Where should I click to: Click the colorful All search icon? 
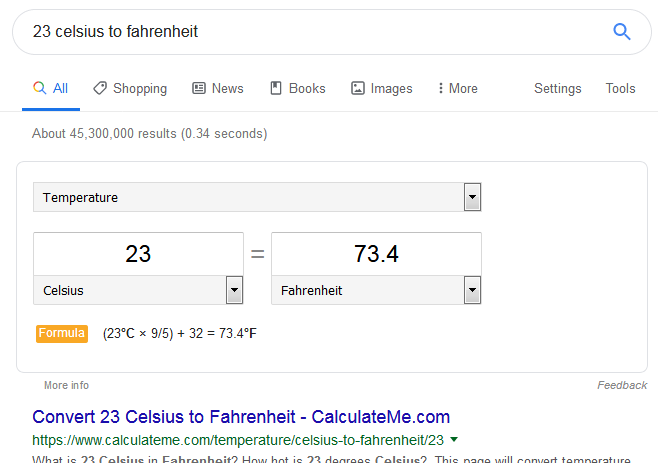[39, 88]
